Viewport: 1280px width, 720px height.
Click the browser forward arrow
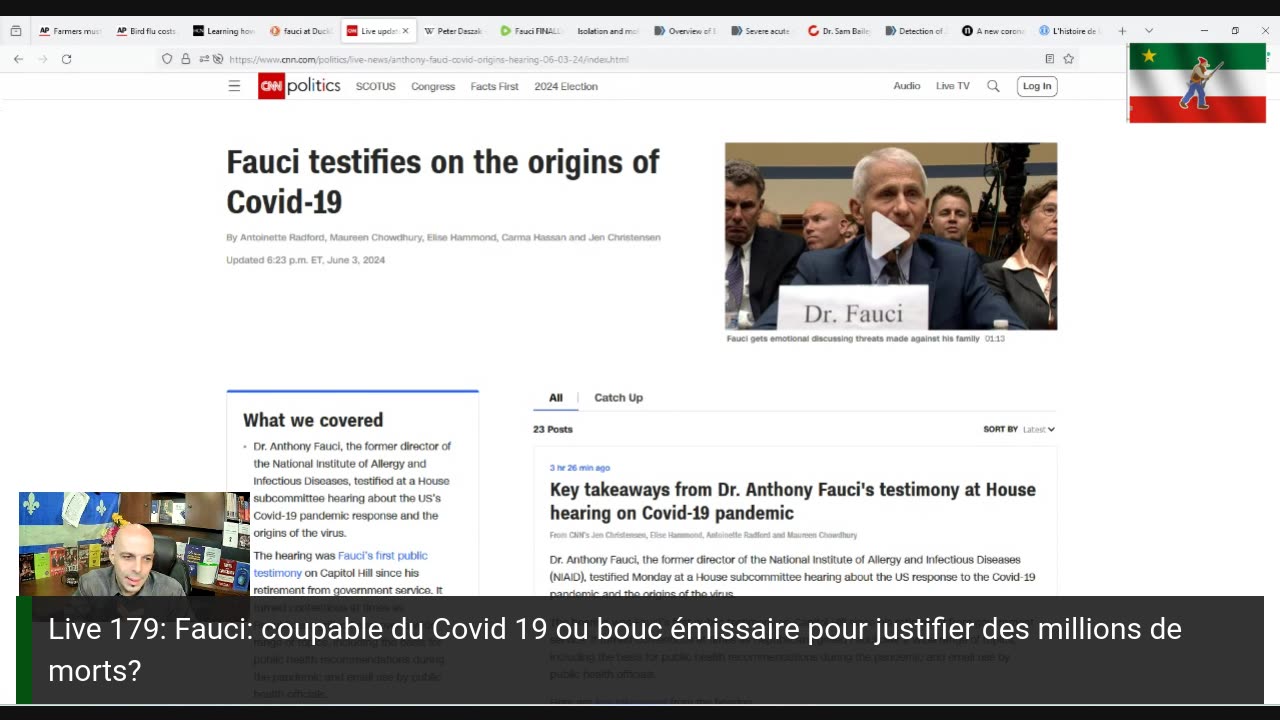(42, 59)
